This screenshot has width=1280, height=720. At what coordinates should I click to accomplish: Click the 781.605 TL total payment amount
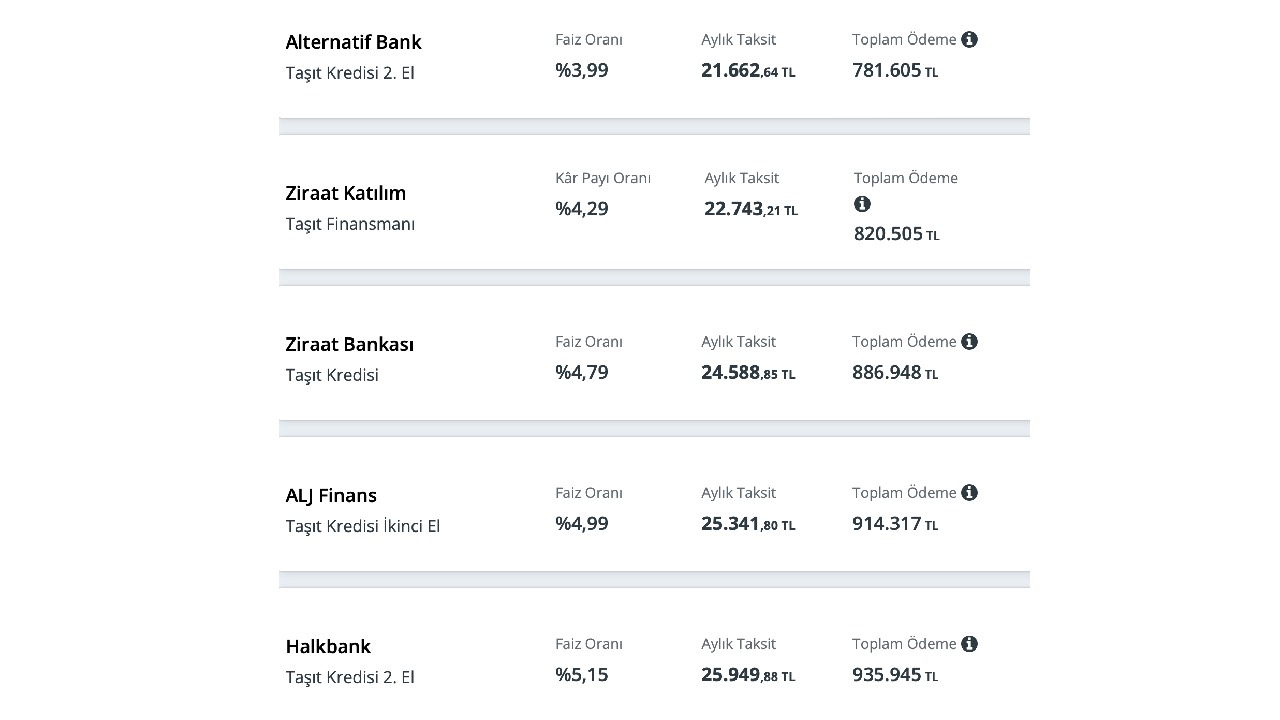point(895,70)
